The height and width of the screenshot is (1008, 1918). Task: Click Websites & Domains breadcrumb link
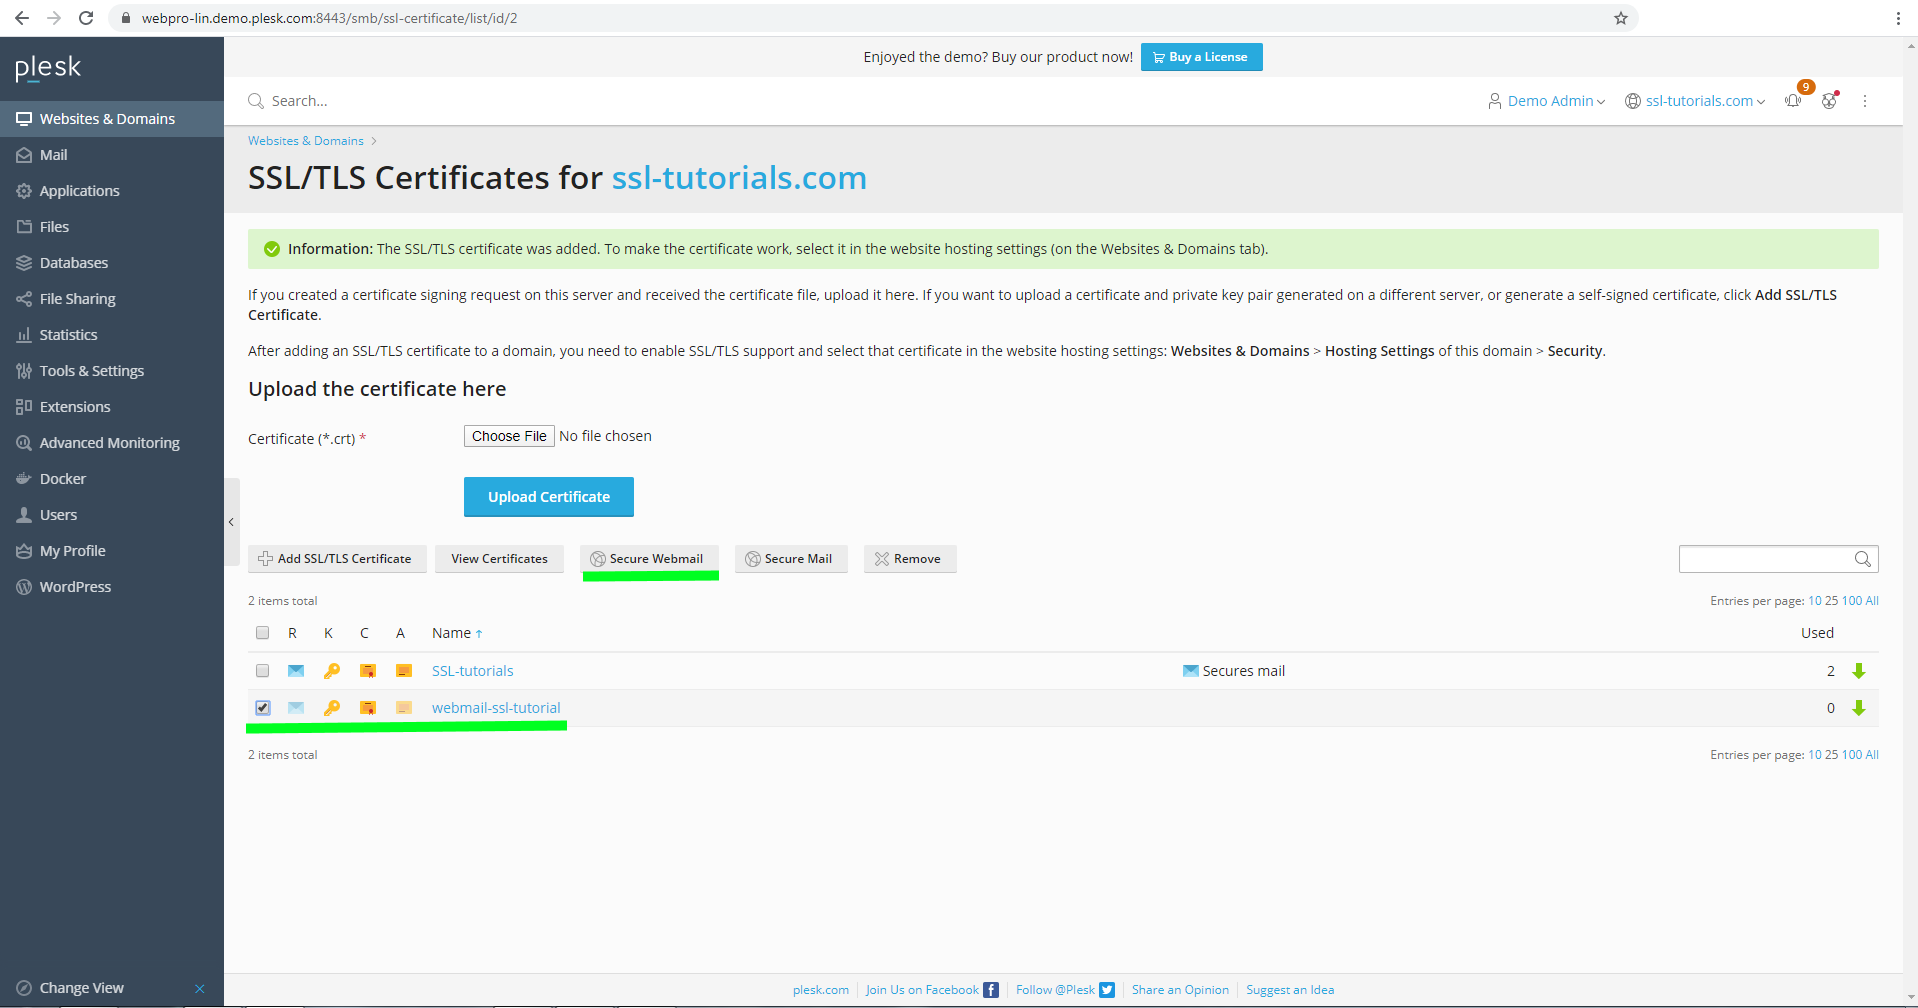click(306, 141)
